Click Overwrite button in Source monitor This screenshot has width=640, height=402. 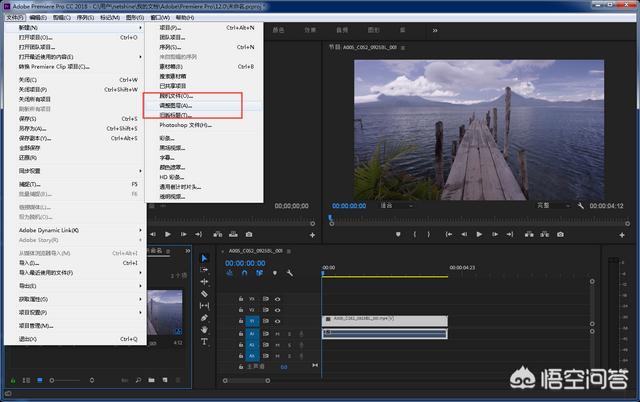pos(233,234)
